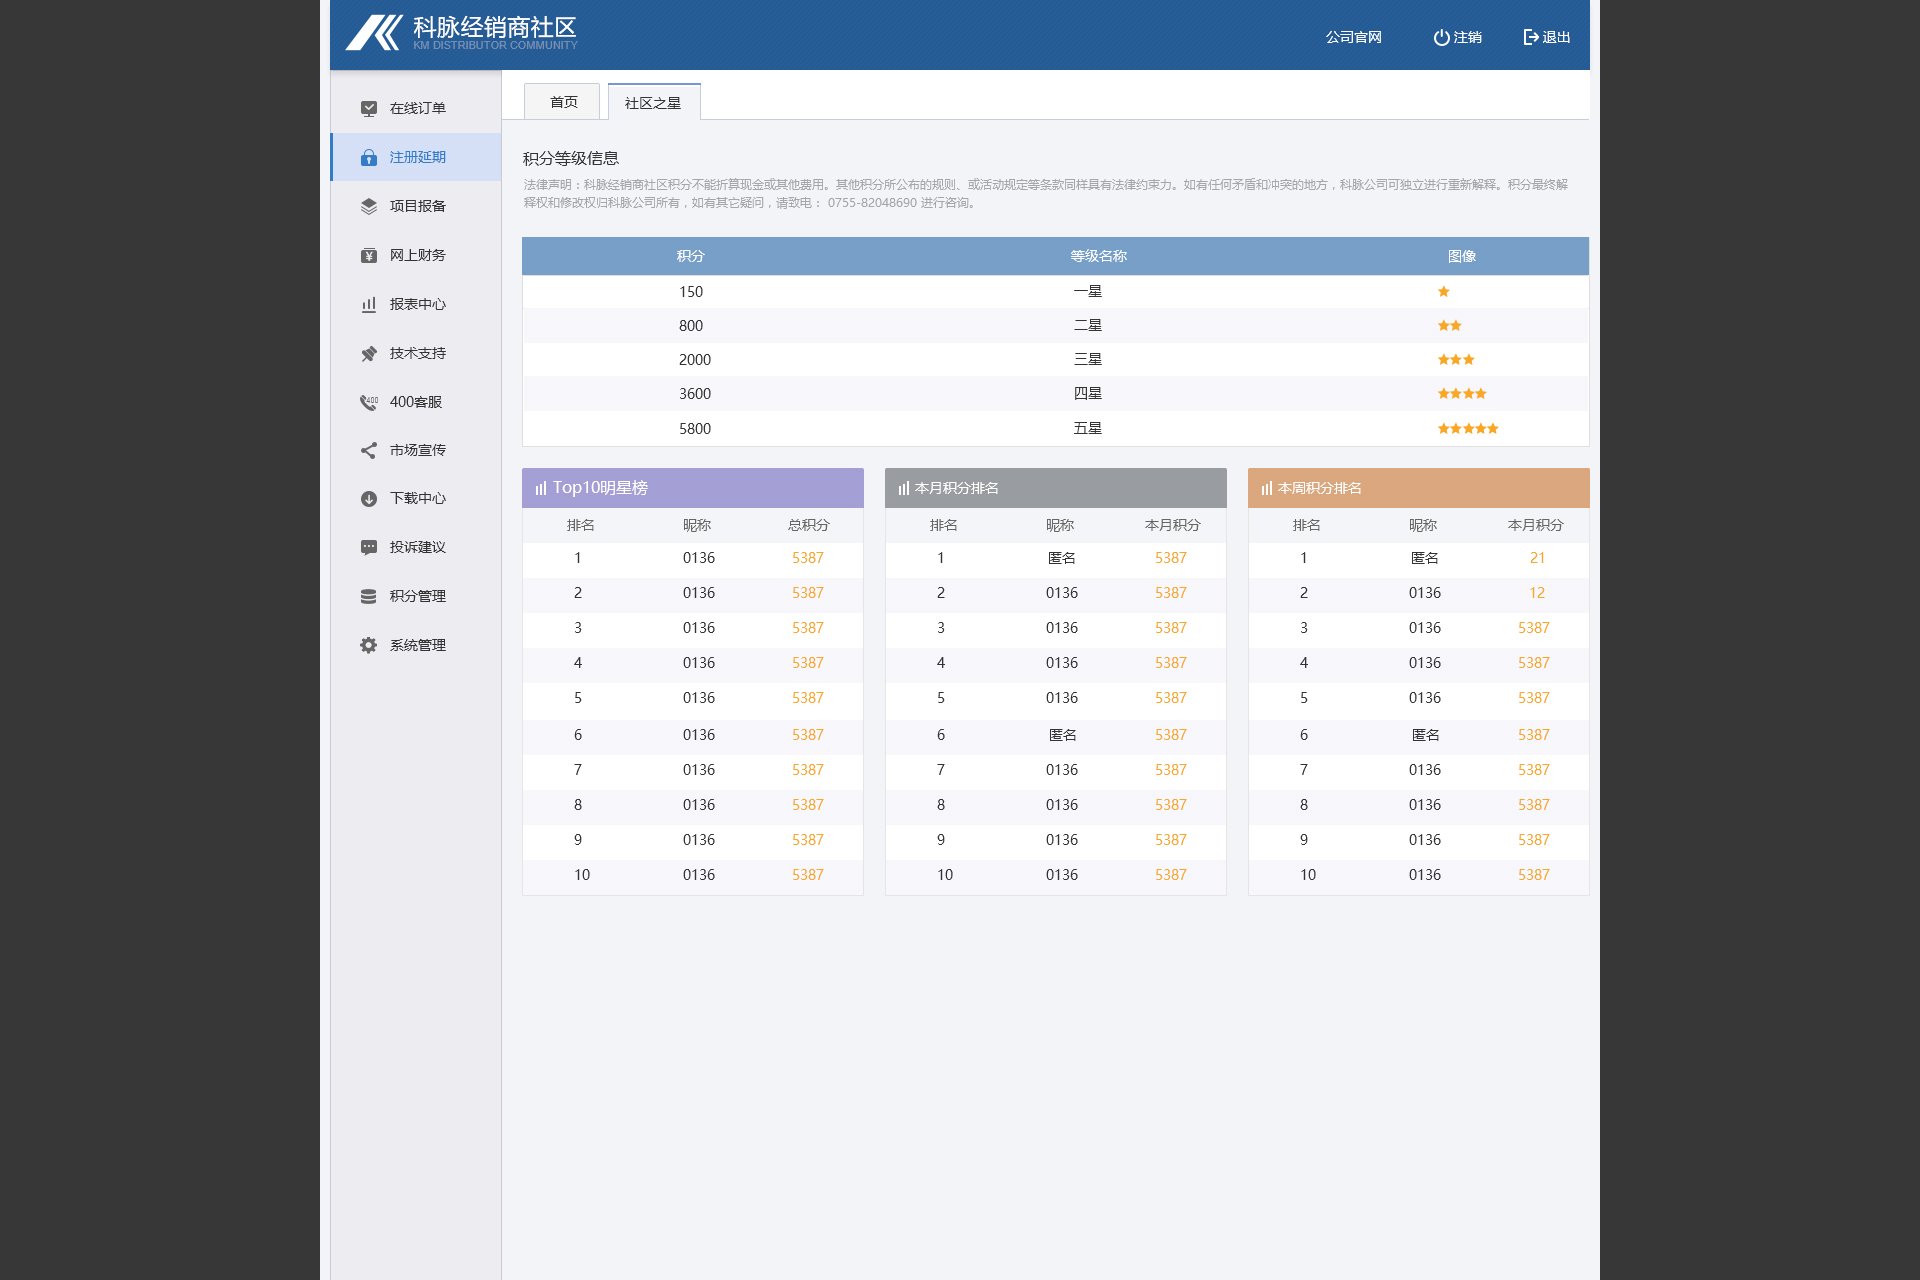Image resolution: width=1920 pixels, height=1280 pixels.
Task: Click the bar chart icon for 报表中心
Action: [x=369, y=304]
